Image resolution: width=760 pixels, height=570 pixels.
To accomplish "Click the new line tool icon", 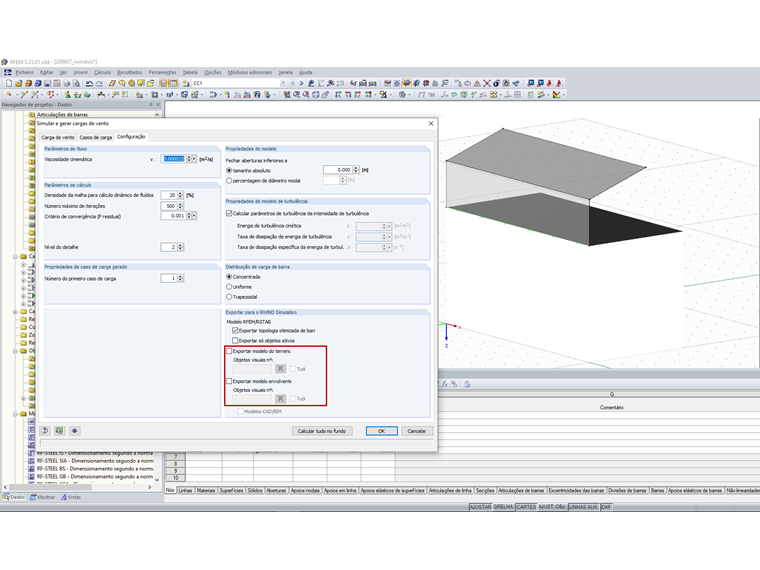I will [23, 95].
